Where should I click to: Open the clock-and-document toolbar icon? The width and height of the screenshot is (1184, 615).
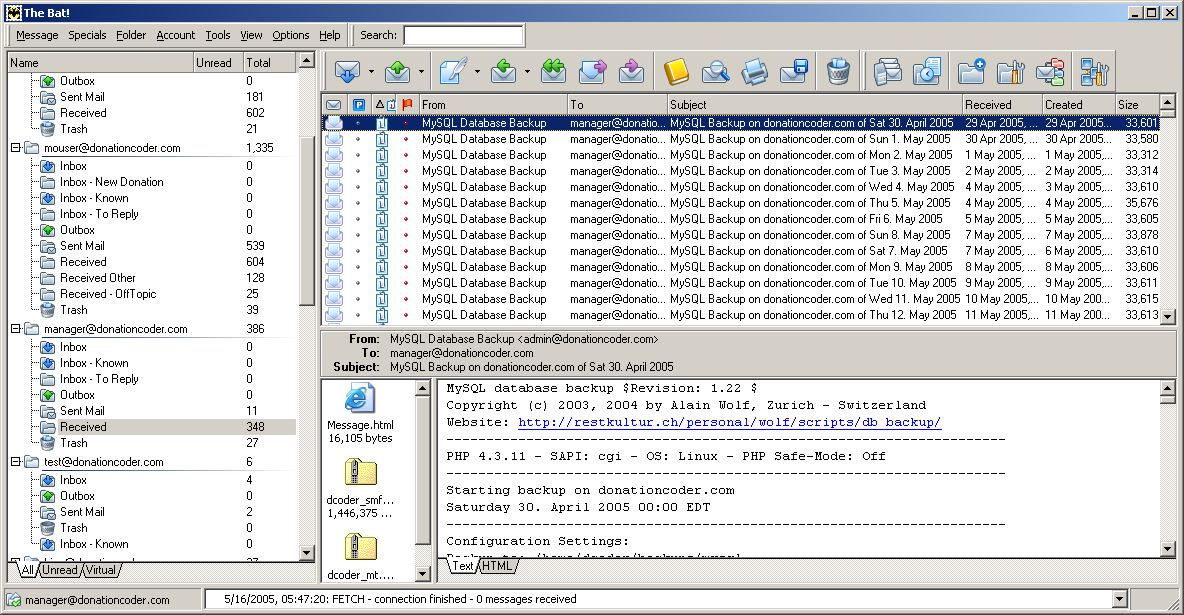tap(927, 72)
